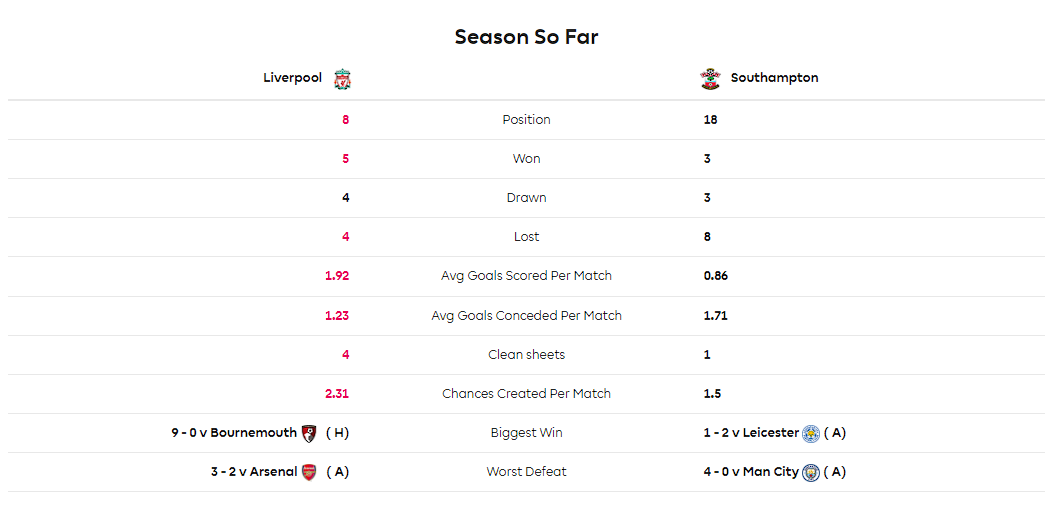Select the 1 - 2 v Leicester result
The width and height of the screenshot is (1058, 514).
click(751, 433)
